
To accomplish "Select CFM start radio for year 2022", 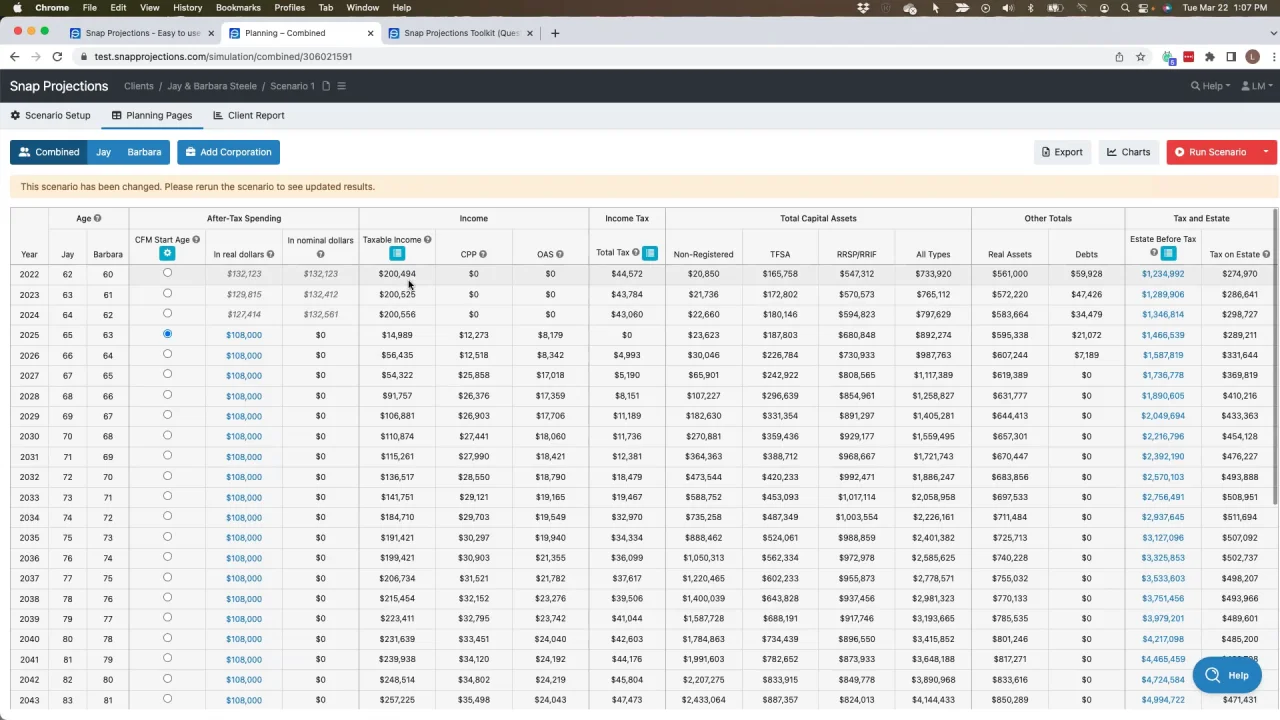I will coord(167,273).
